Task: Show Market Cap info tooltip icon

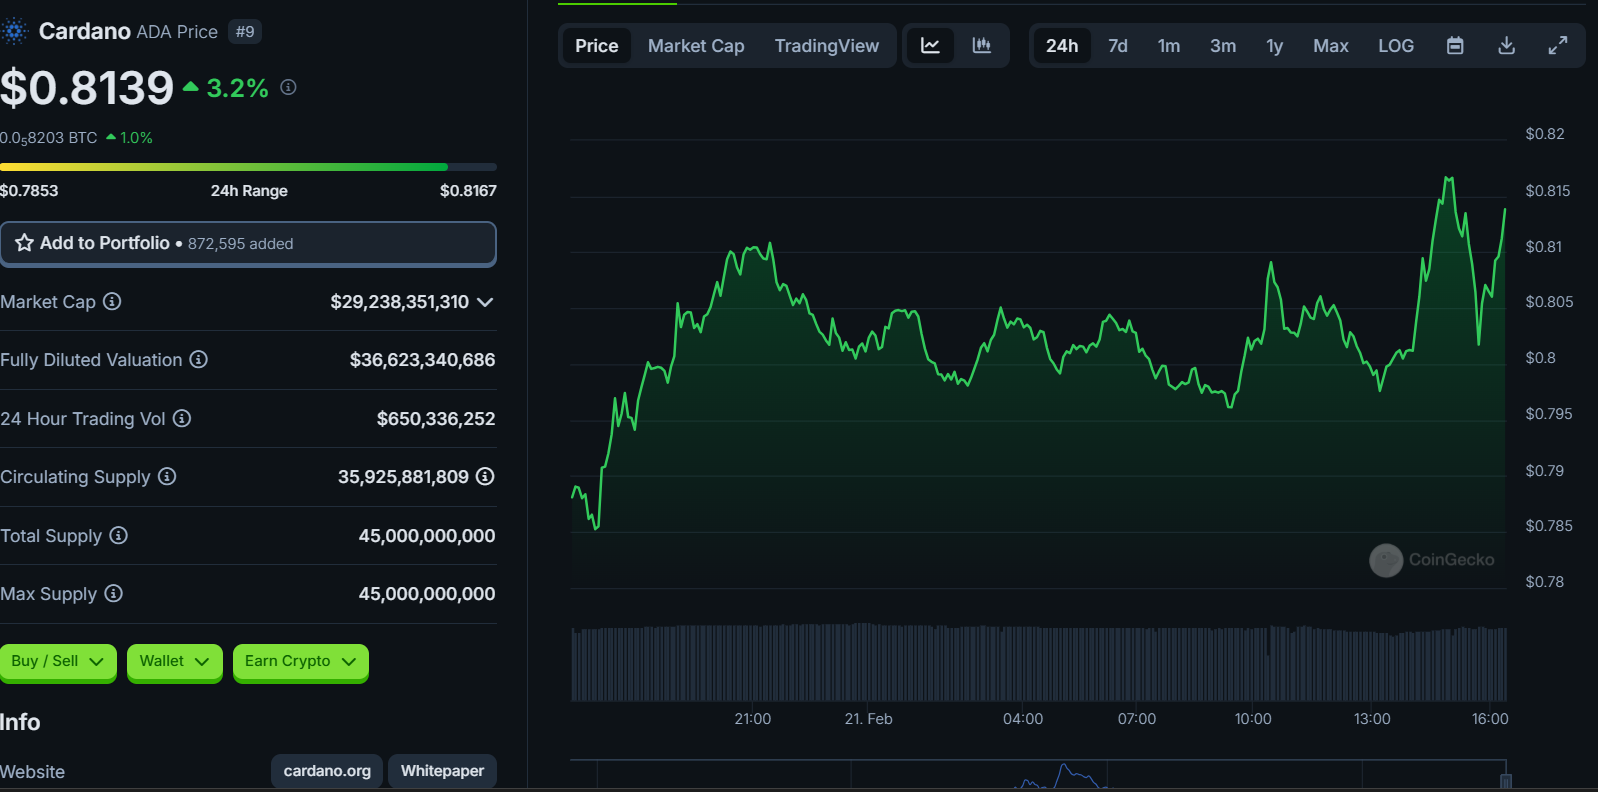Action: [112, 301]
